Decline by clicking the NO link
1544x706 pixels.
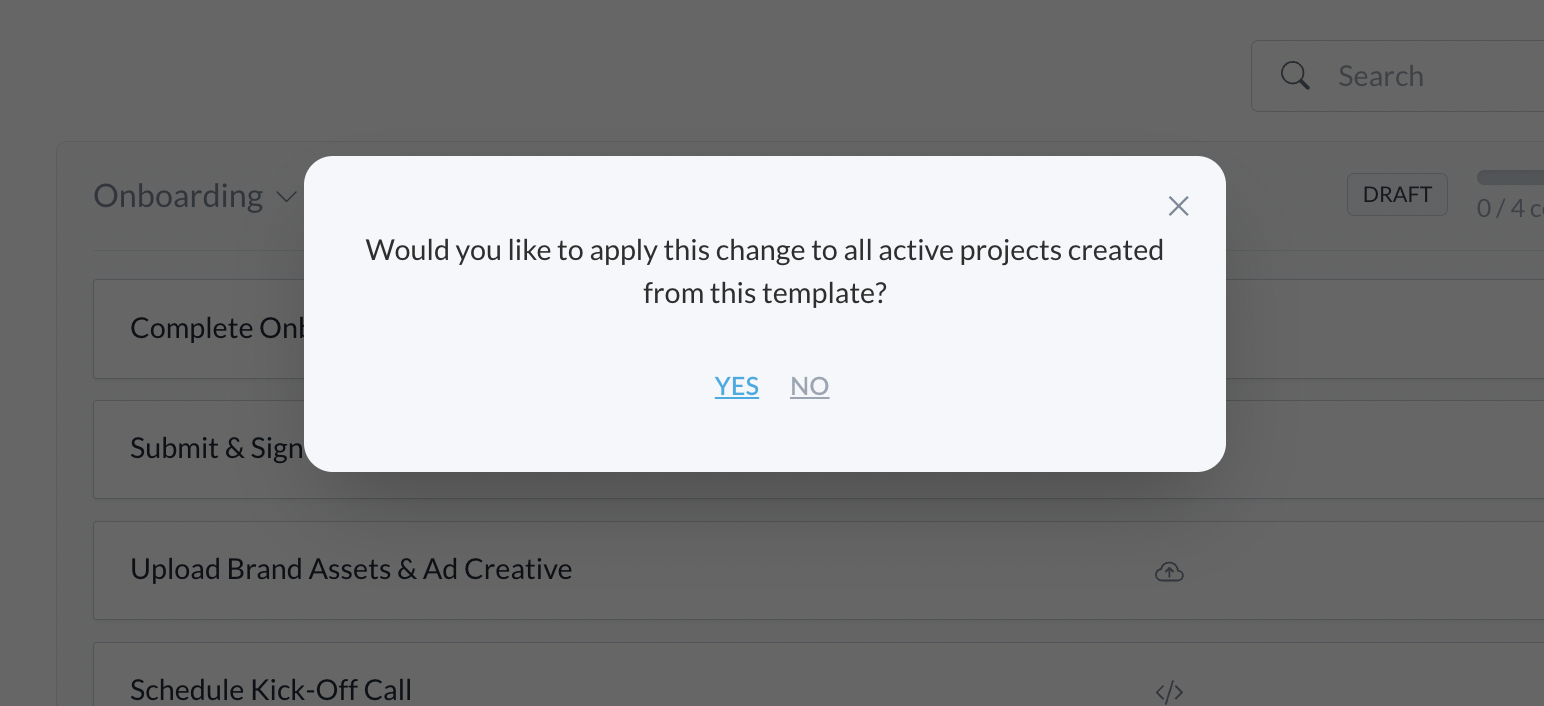[x=809, y=386]
